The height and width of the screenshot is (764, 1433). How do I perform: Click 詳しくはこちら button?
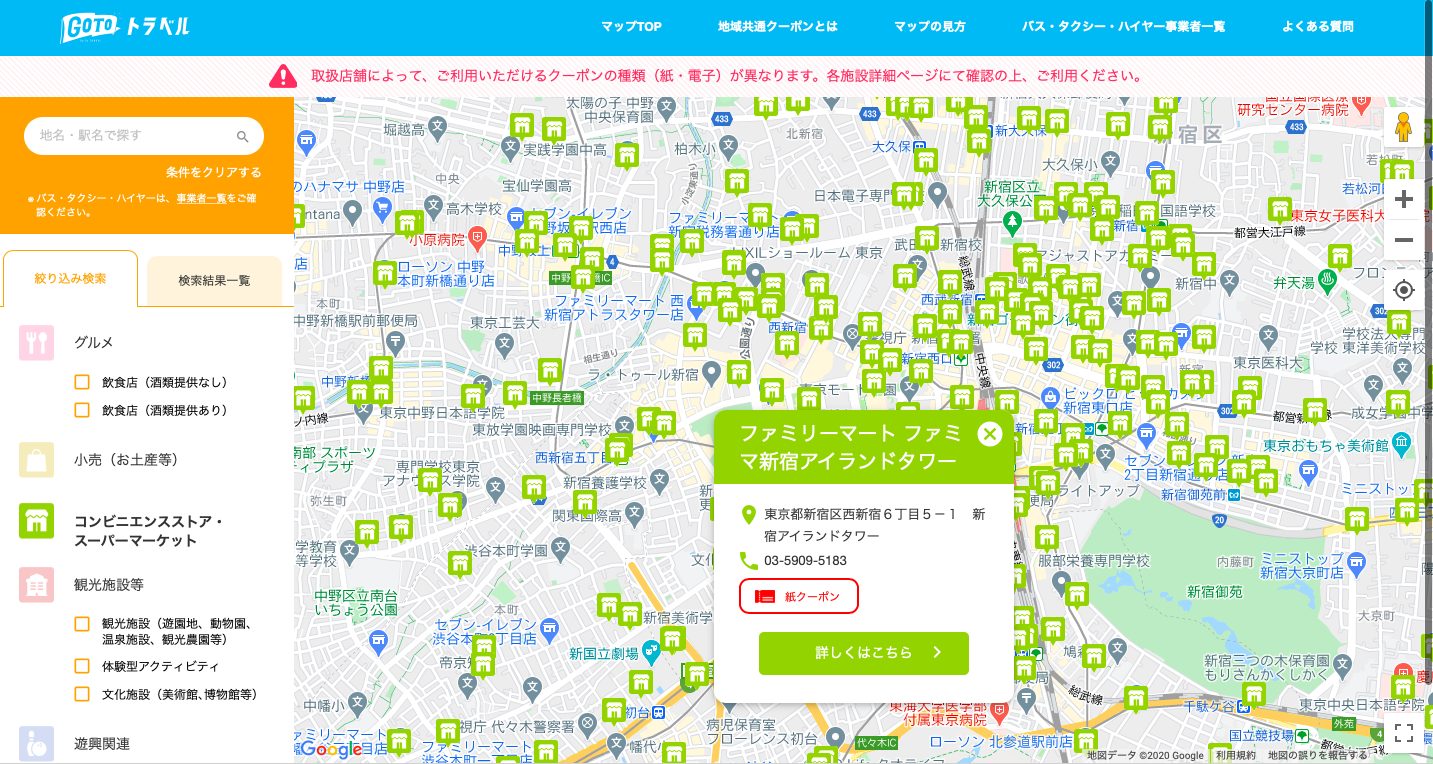pos(864,653)
